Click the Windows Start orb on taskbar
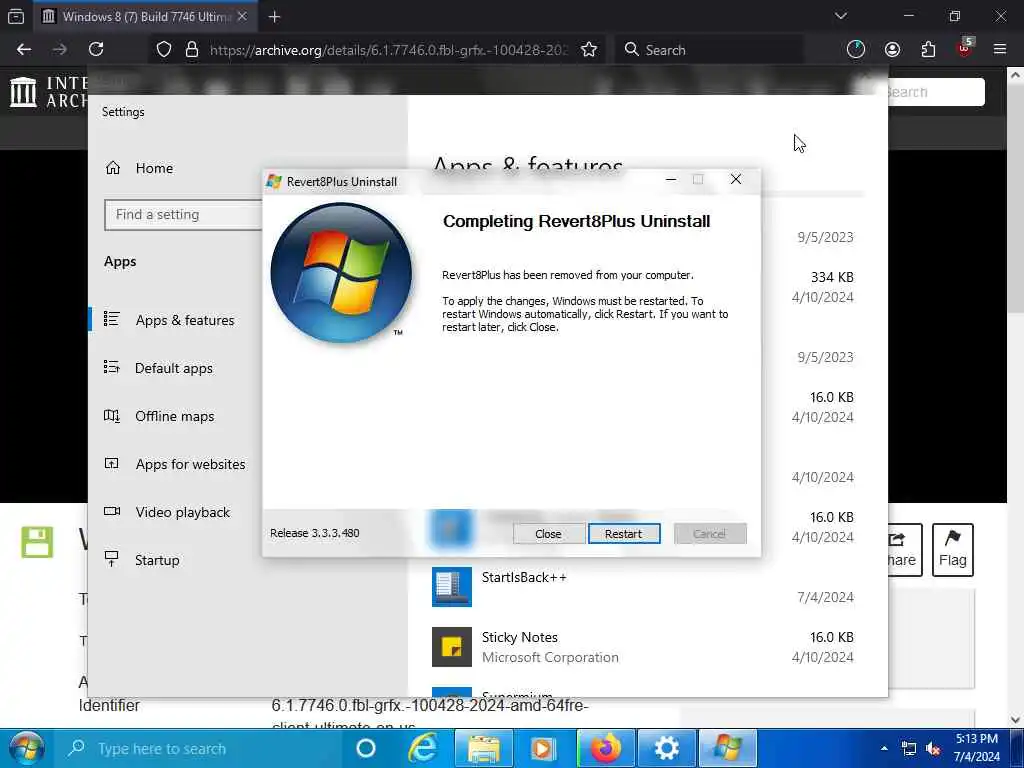 click(x=27, y=748)
